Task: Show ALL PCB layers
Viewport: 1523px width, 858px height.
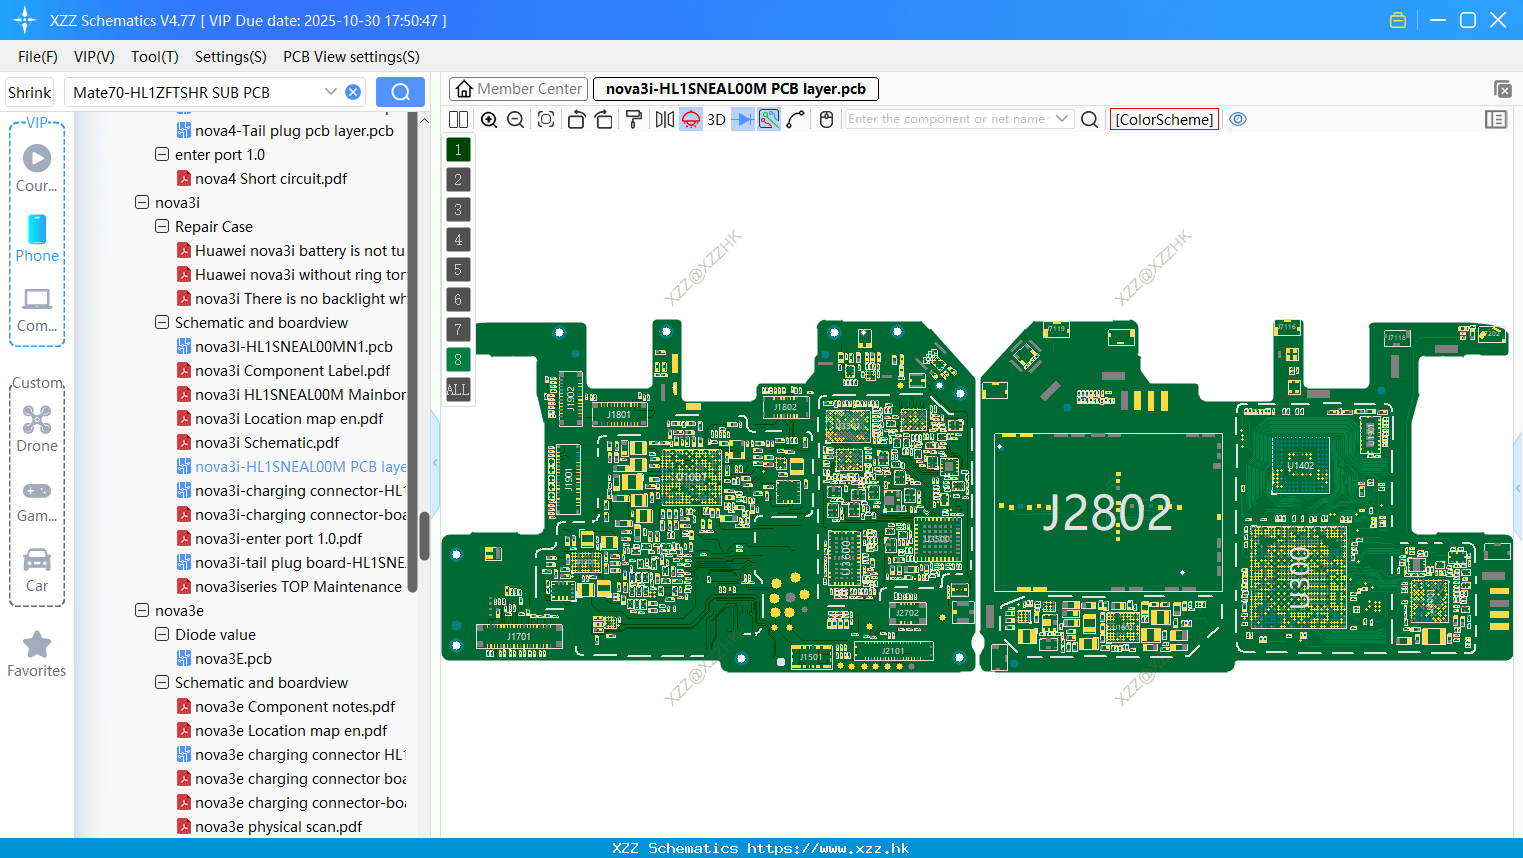Action: tap(458, 390)
